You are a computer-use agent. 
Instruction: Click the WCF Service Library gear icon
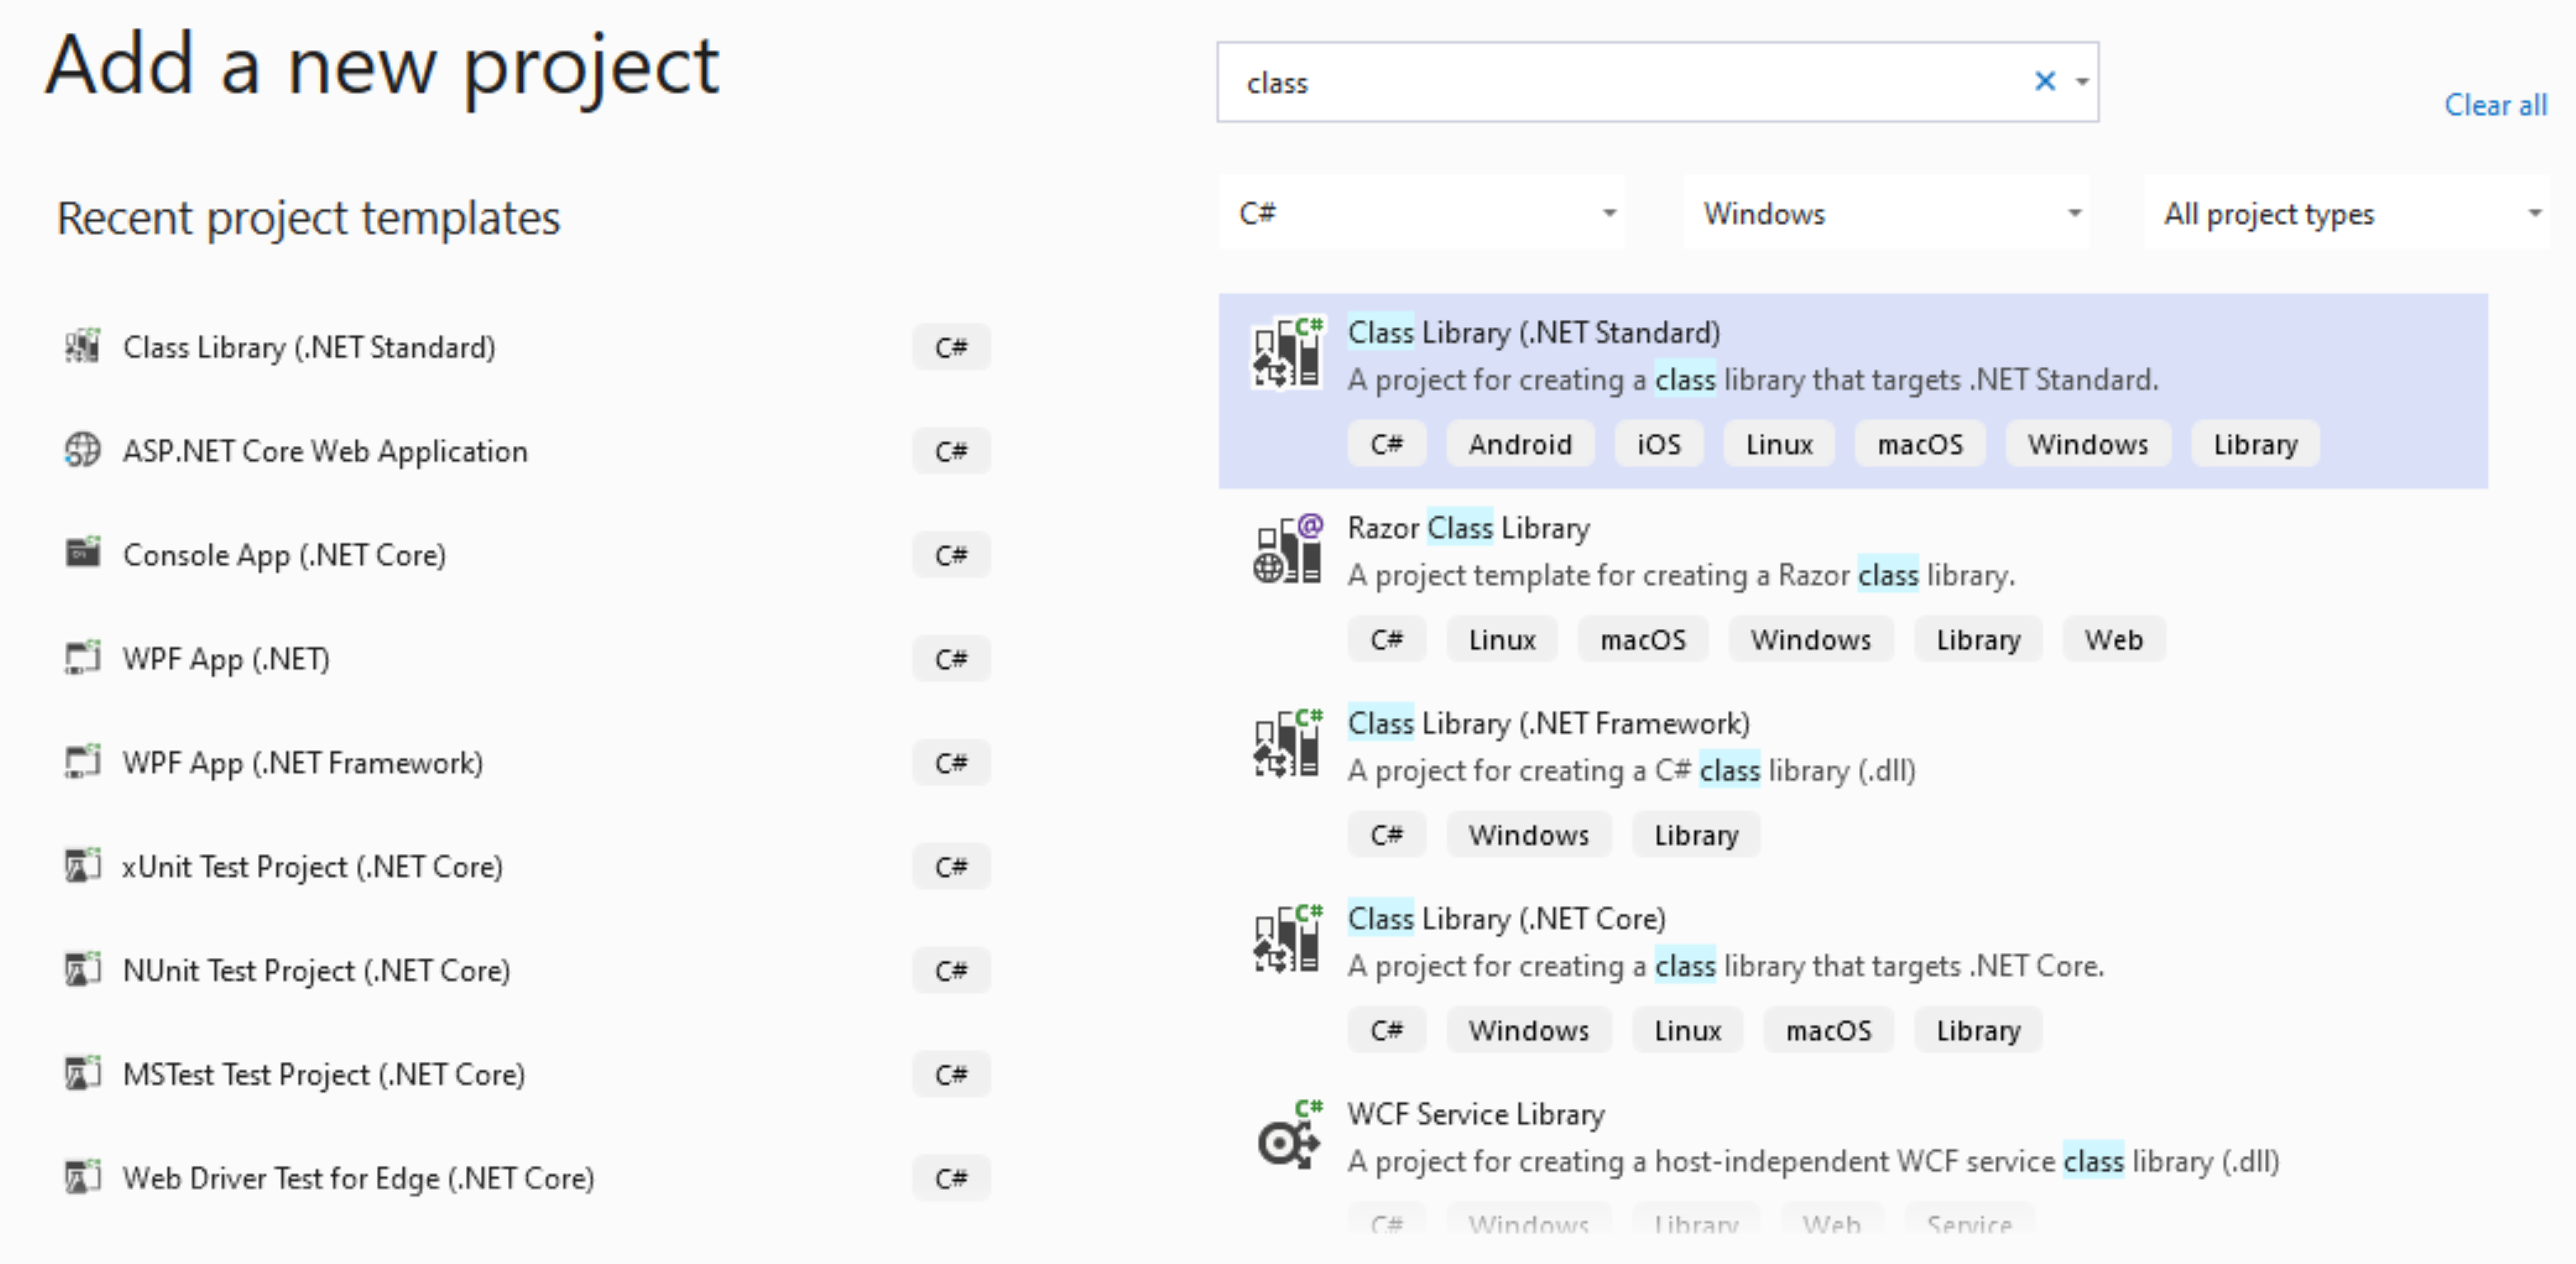[x=1290, y=1134]
